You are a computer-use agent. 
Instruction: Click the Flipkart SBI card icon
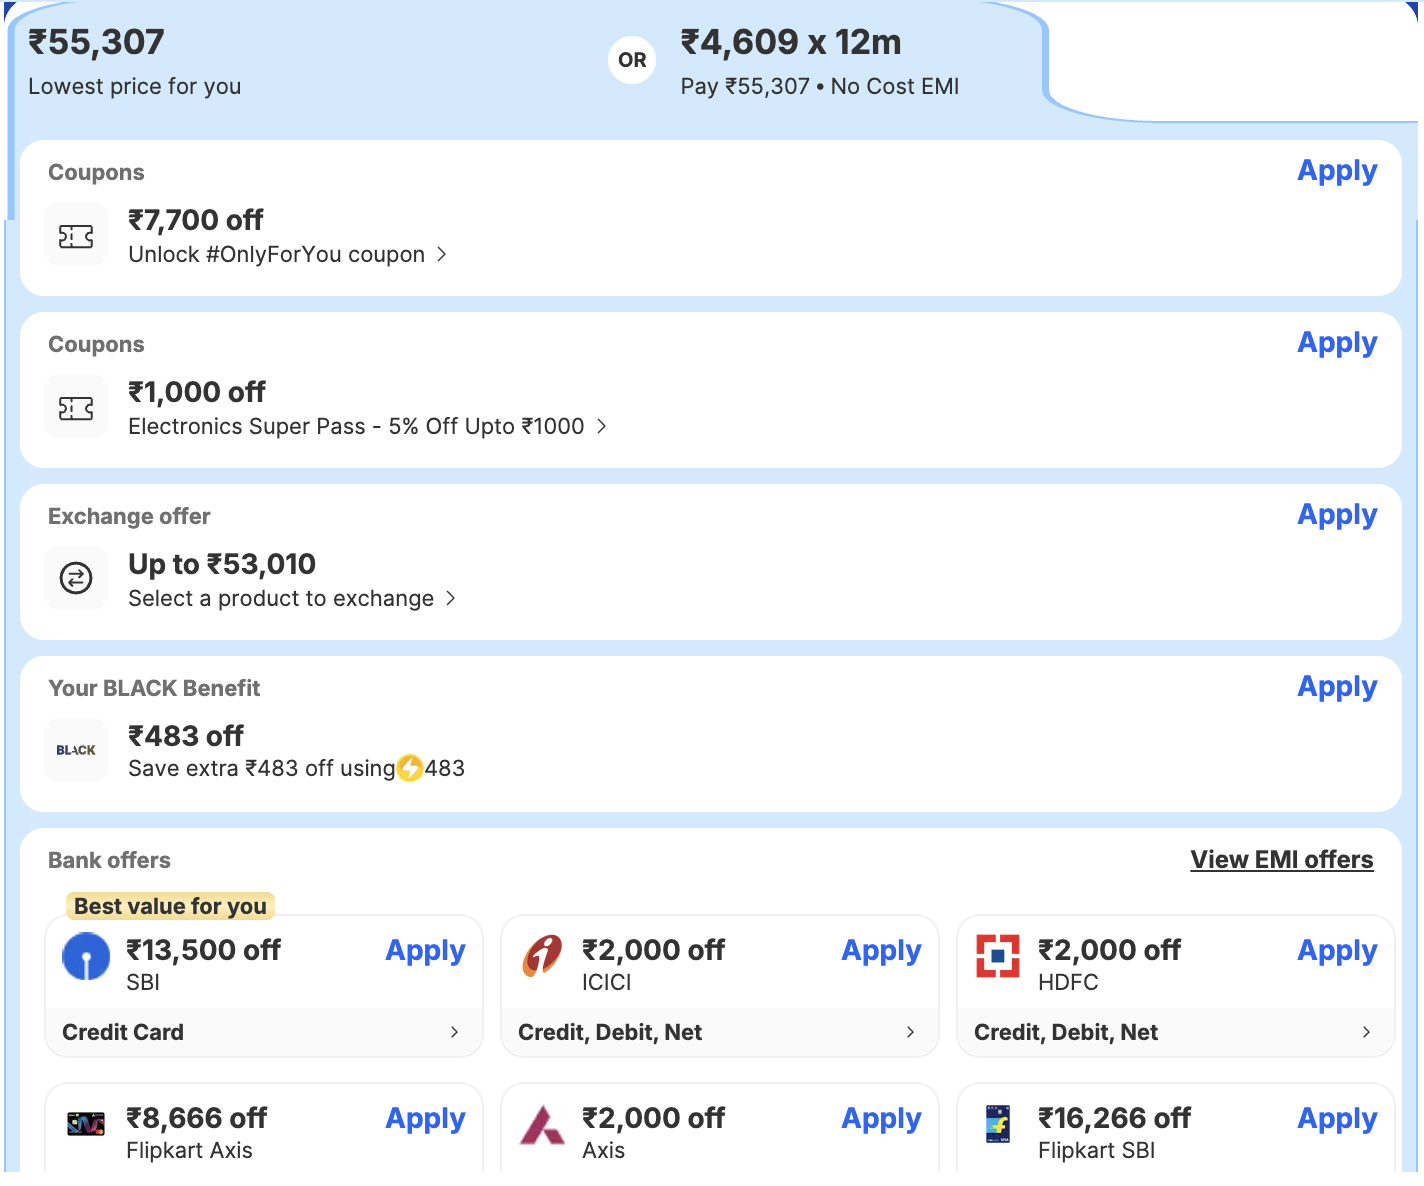998,1123
